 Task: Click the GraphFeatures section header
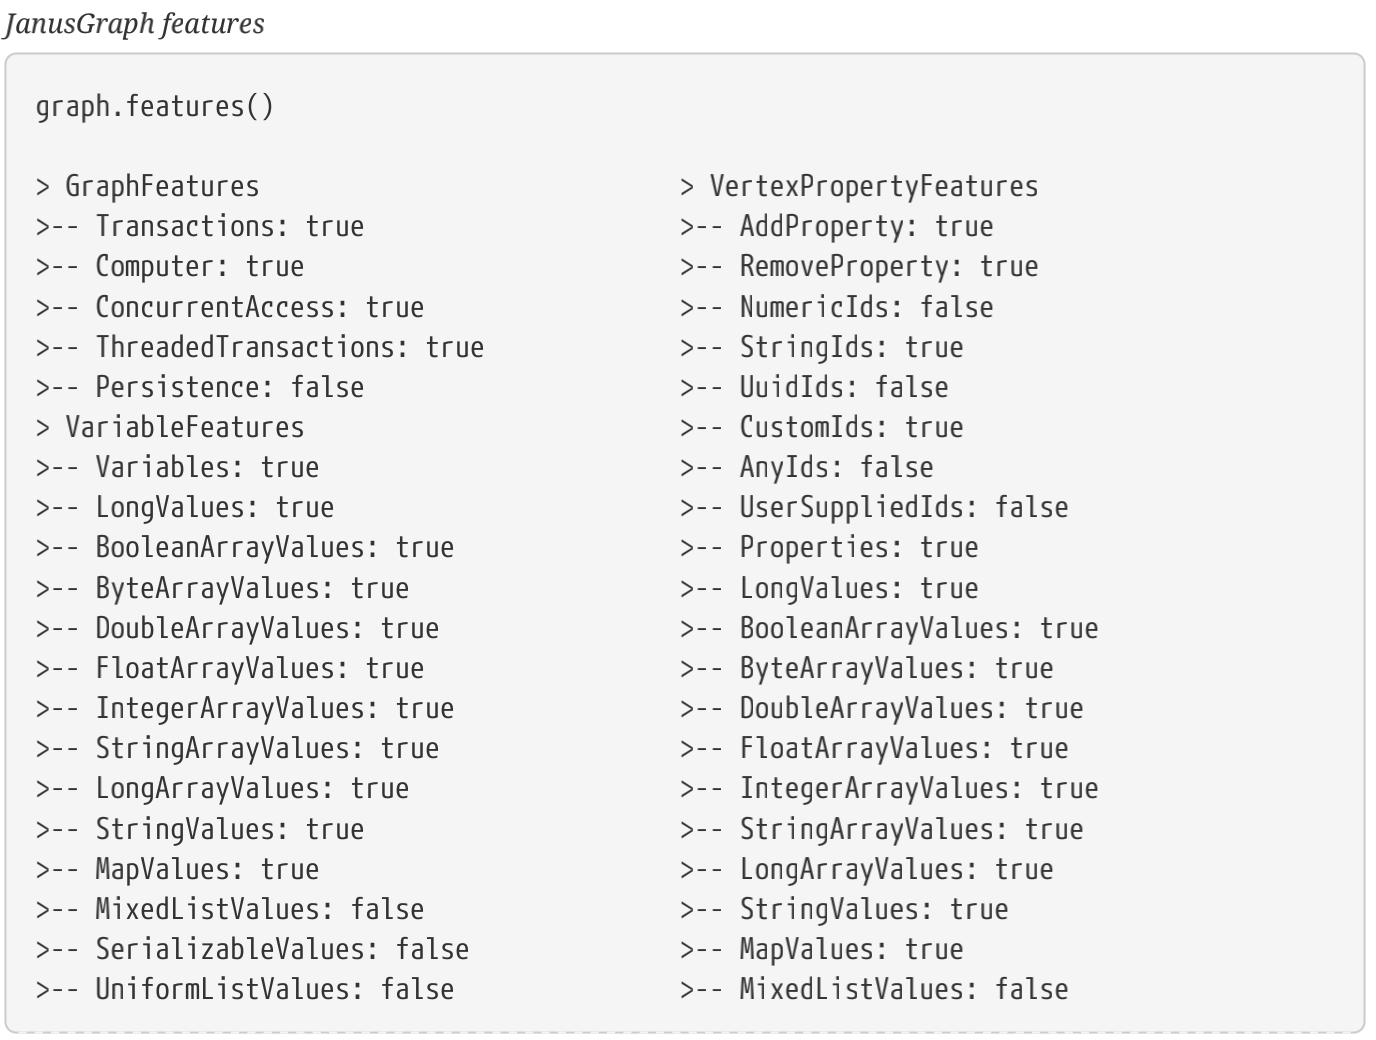point(161,186)
